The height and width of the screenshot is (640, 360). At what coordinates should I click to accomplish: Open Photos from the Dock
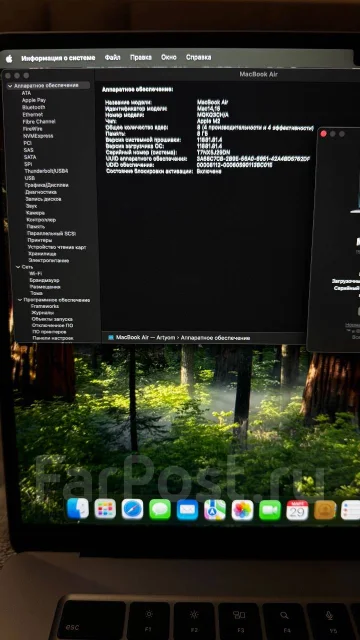pos(242,510)
